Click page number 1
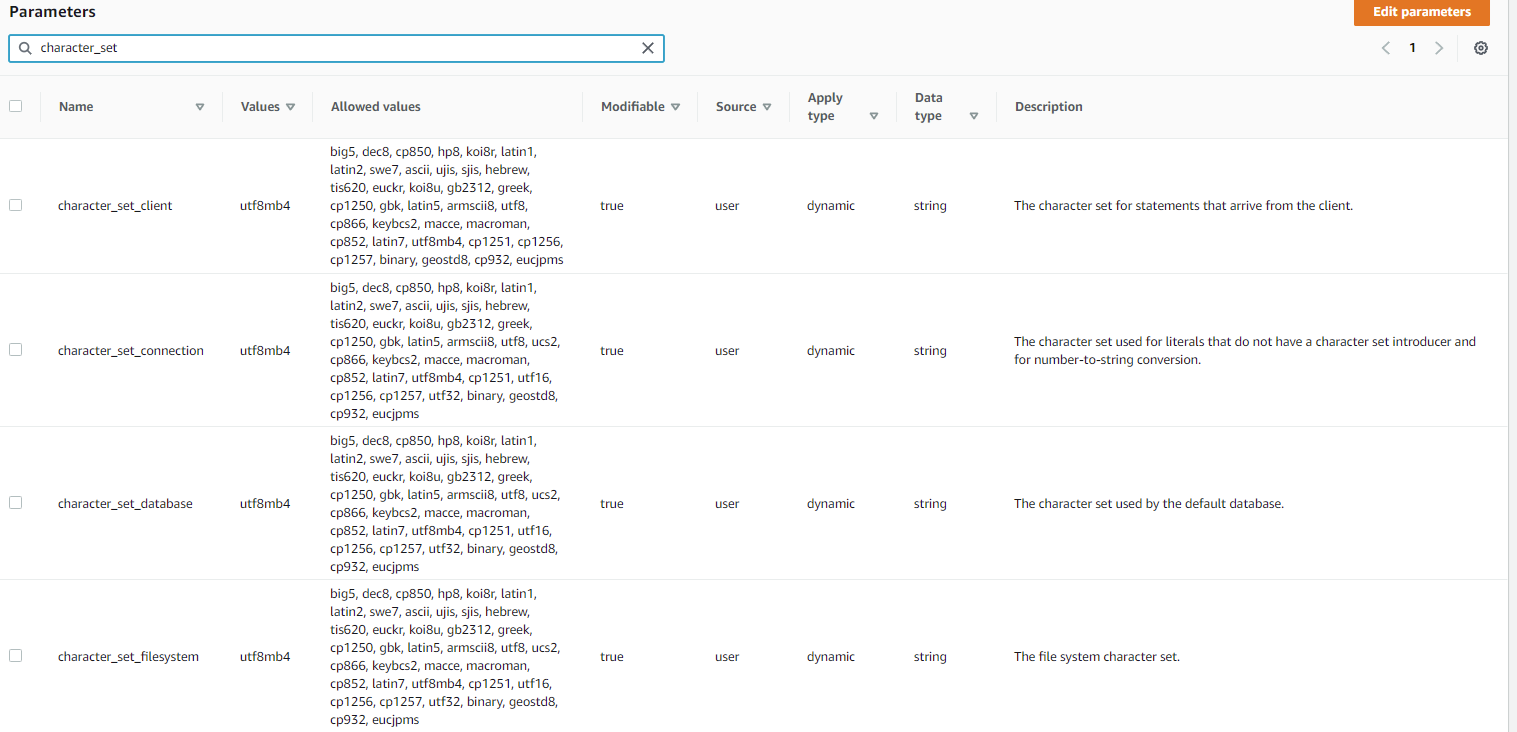Image resolution: width=1517 pixels, height=732 pixels. 1412,48
